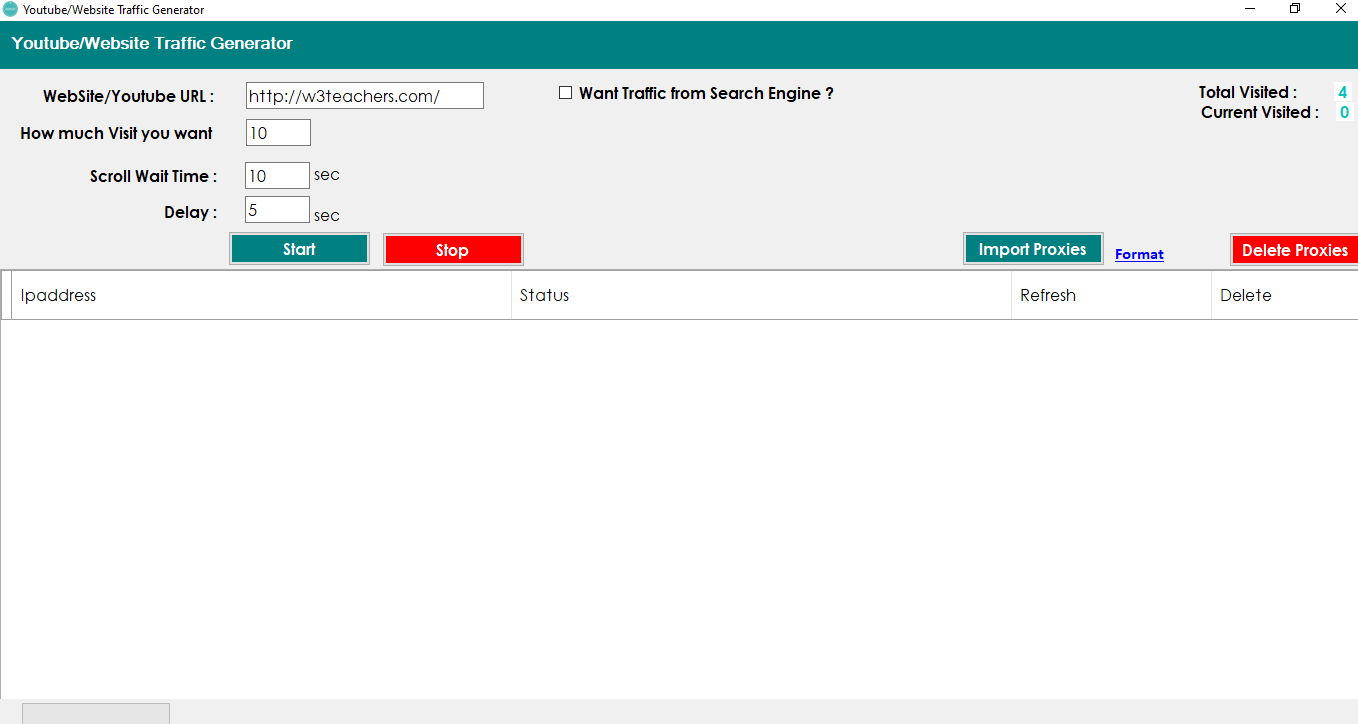Open the Format link
This screenshot has height=724, width=1358.
[x=1139, y=254]
